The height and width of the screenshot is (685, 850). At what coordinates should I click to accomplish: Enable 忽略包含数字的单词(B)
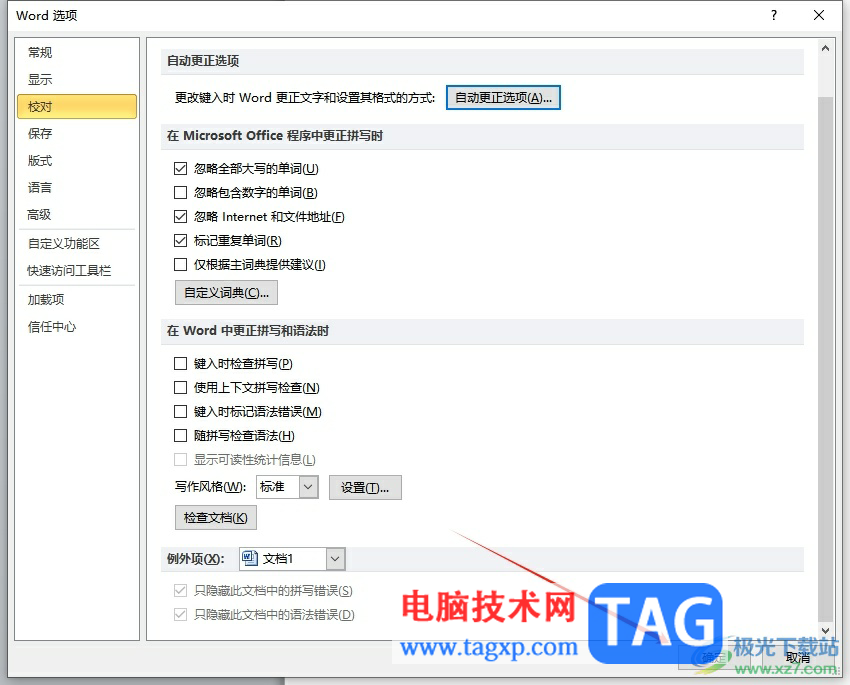181,192
